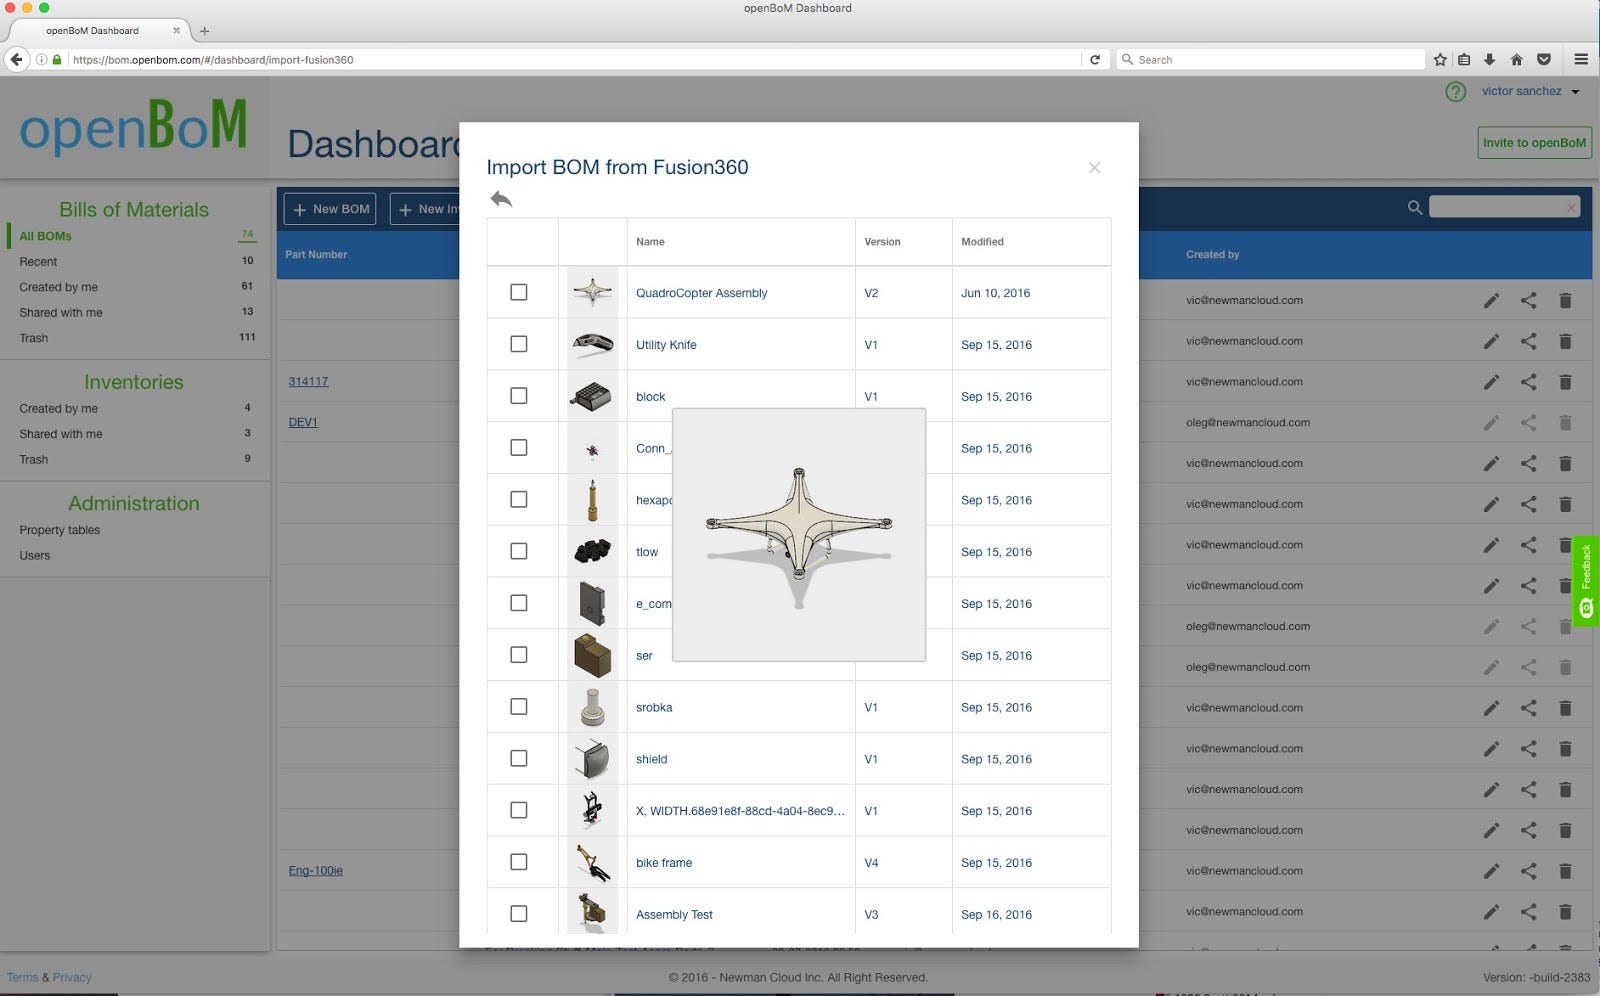Click the share icon in first dashboard row

(1528, 300)
